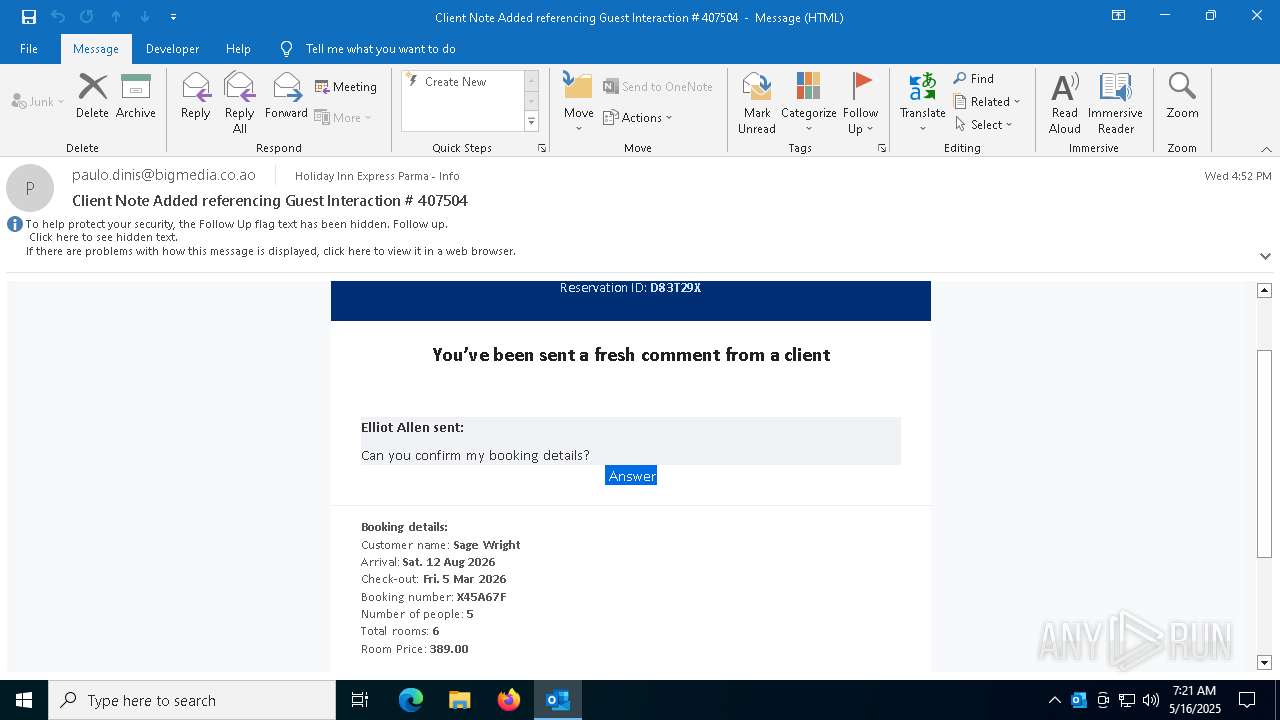This screenshot has height=720, width=1280.
Task: Open the Zoom tool
Action: [1182, 96]
